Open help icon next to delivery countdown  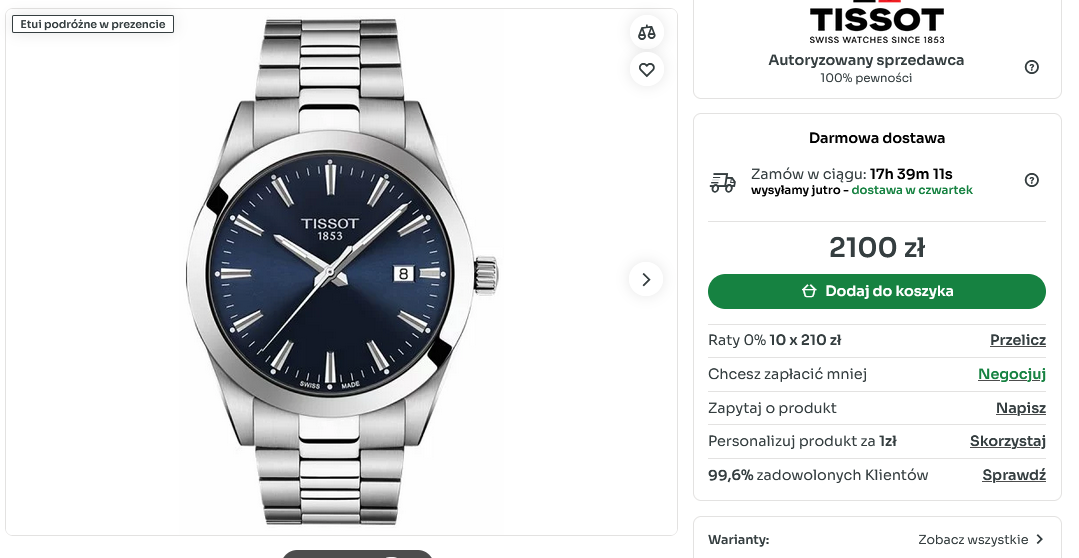(x=1032, y=180)
